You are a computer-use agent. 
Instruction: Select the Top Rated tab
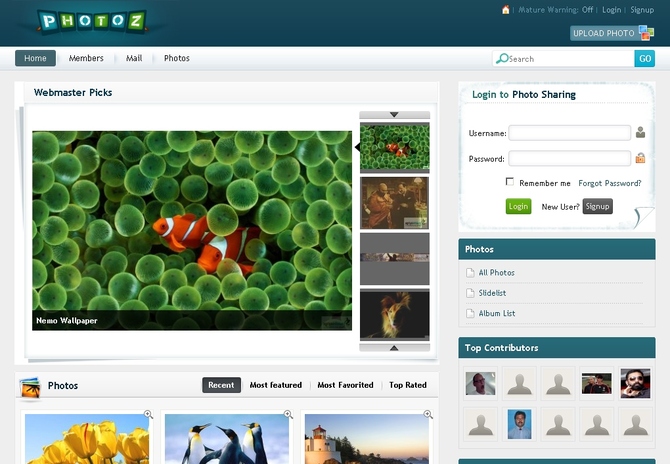pos(408,385)
